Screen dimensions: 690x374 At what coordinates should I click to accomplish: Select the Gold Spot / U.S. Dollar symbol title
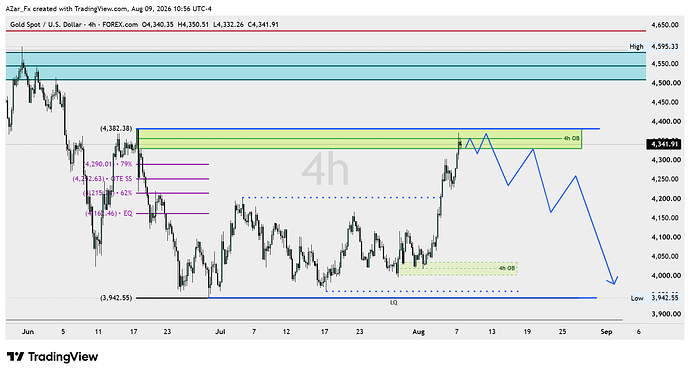click(x=46, y=25)
